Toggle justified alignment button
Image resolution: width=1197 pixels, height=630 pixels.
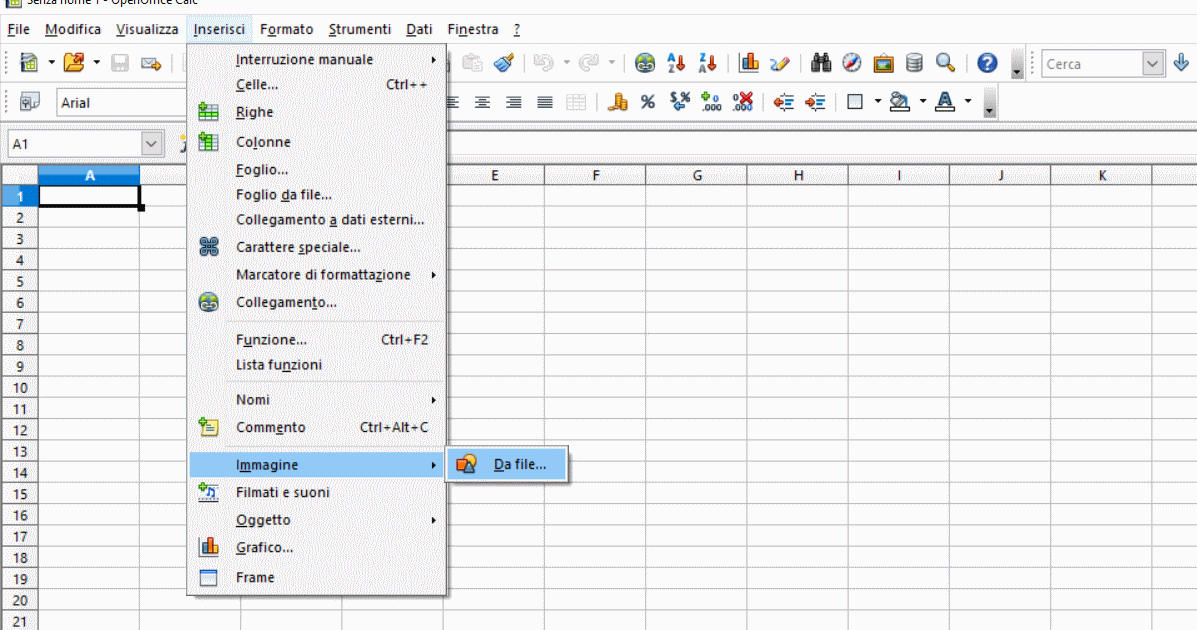click(x=545, y=102)
